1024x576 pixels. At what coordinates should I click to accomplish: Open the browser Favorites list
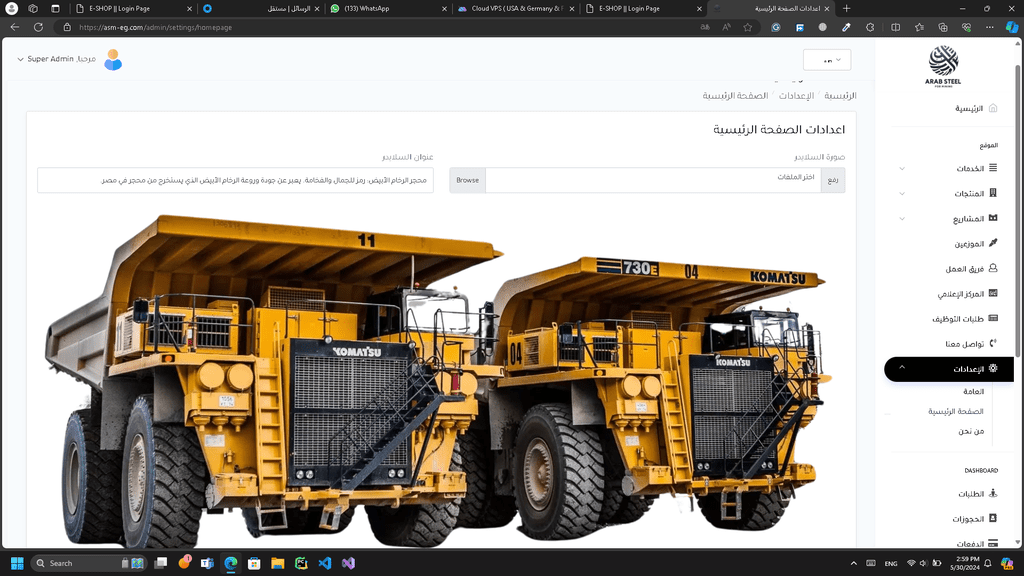[x=919, y=27]
